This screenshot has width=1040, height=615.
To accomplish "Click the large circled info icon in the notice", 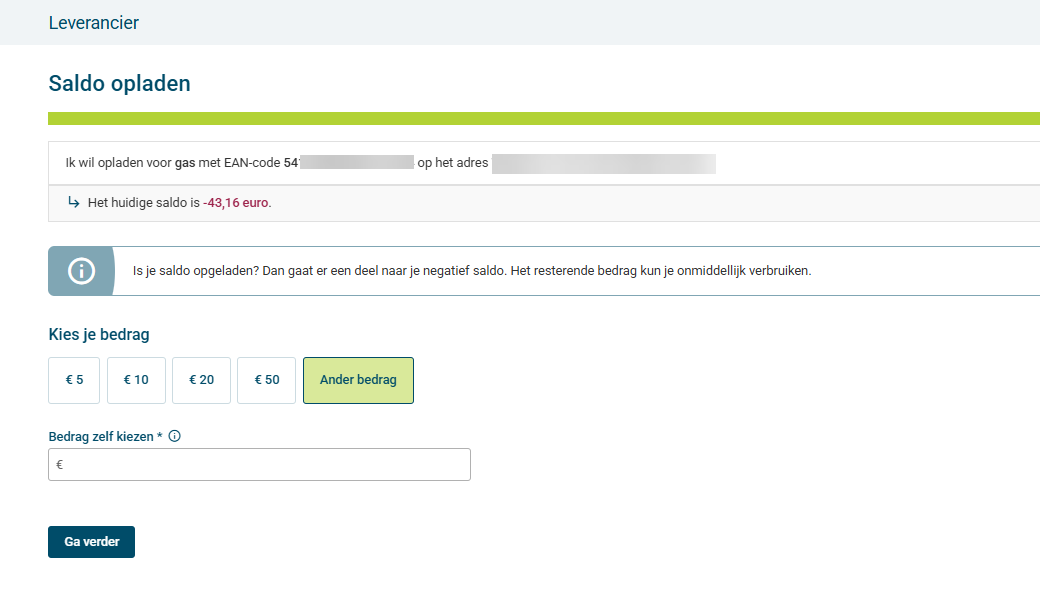I will tap(81, 271).
